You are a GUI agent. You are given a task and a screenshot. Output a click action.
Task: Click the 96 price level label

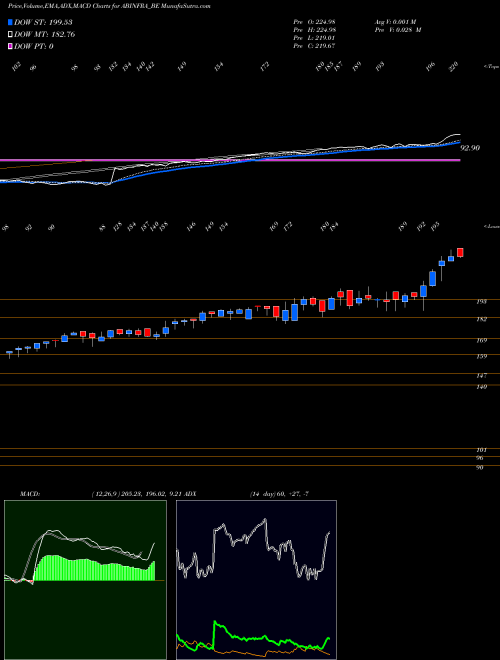click(x=480, y=459)
